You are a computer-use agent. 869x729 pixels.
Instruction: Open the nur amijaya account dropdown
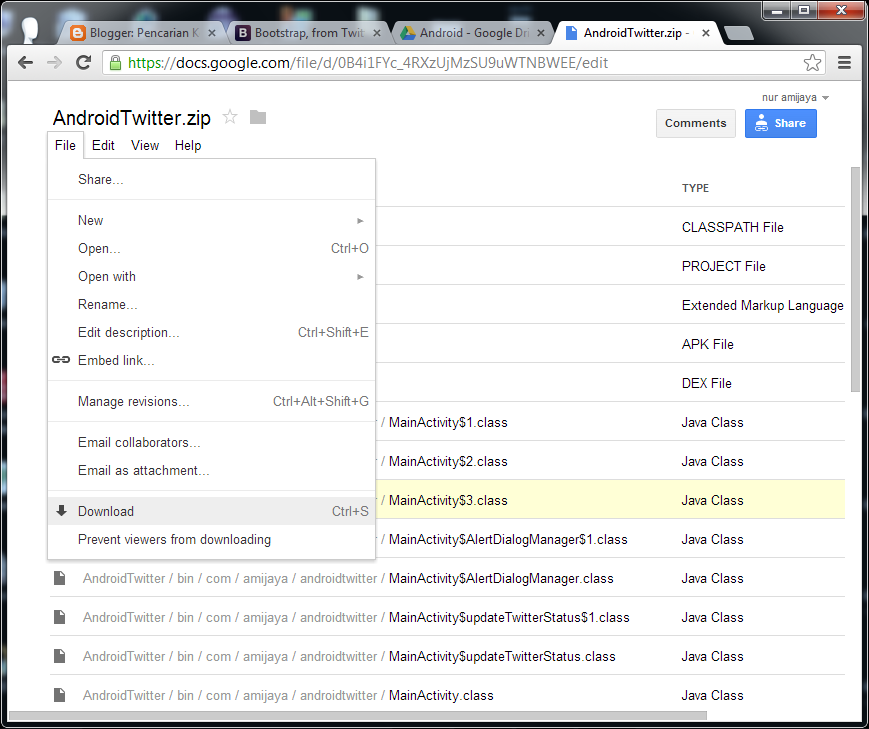(x=795, y=98)
